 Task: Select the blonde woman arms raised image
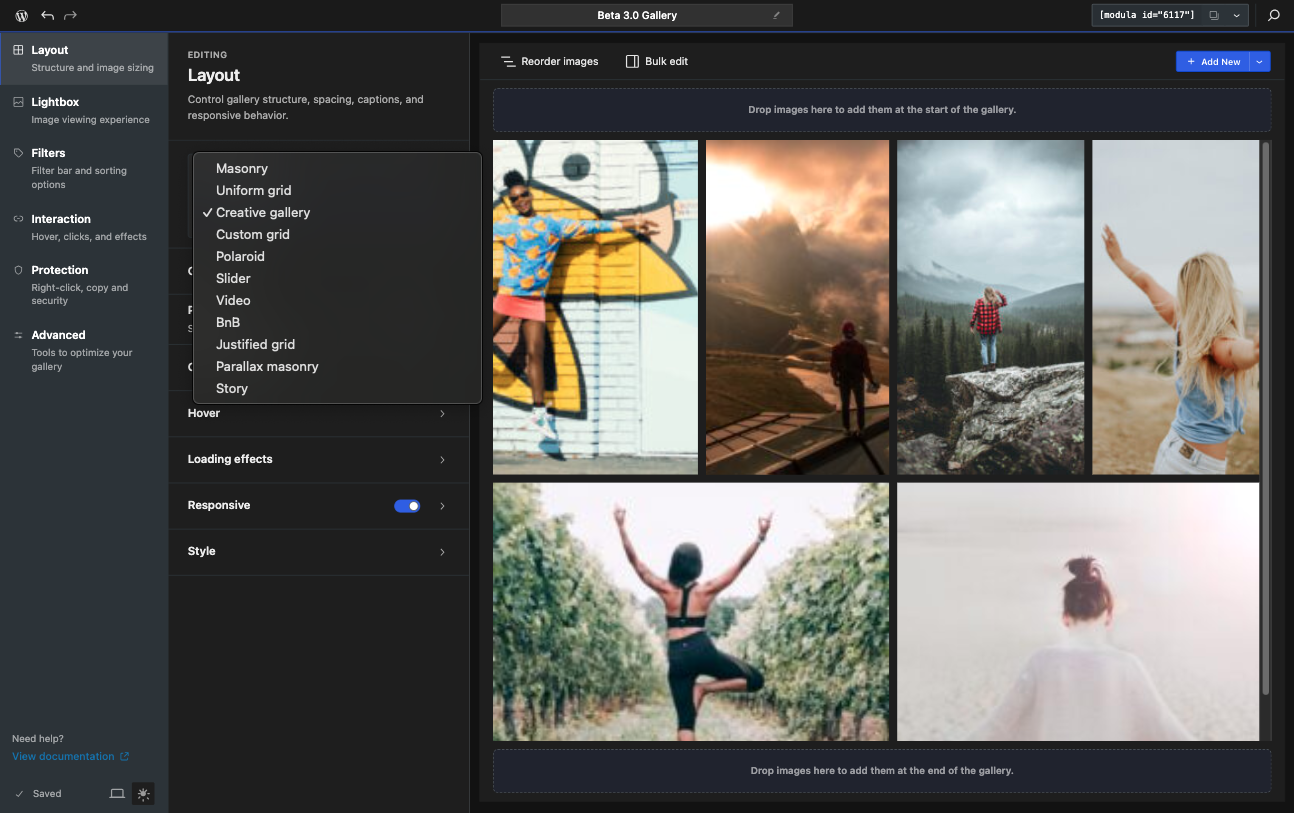(x=1175, y=307)
